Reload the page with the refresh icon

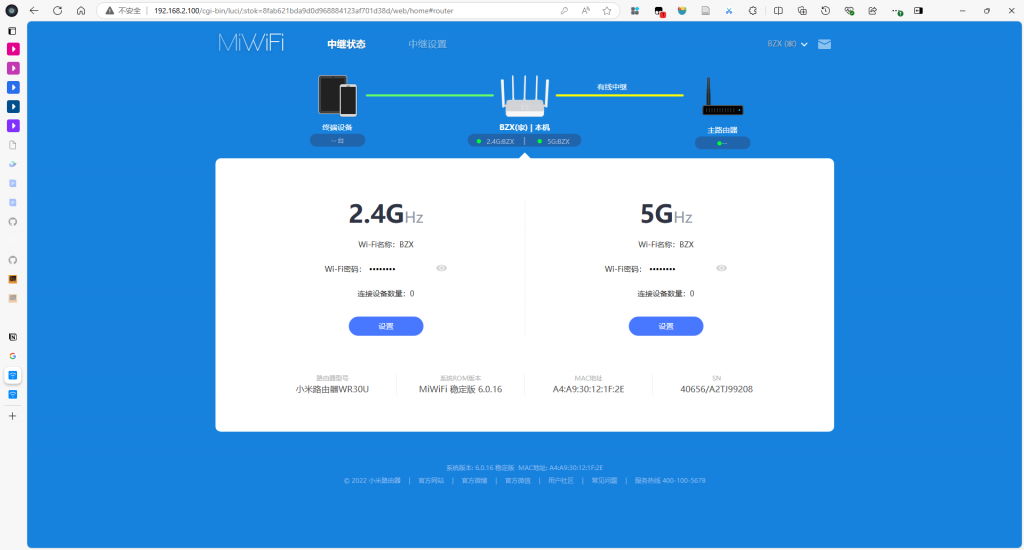[57, 10]
